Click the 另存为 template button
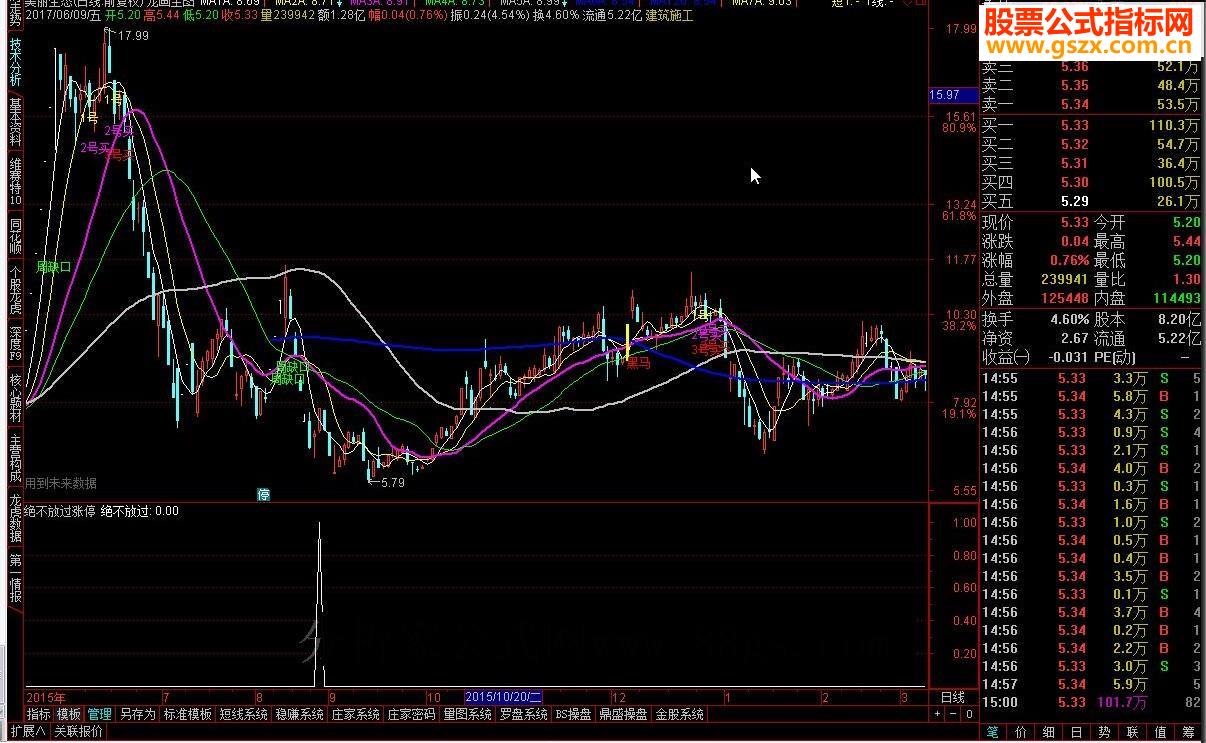 [x=137, y=714]
